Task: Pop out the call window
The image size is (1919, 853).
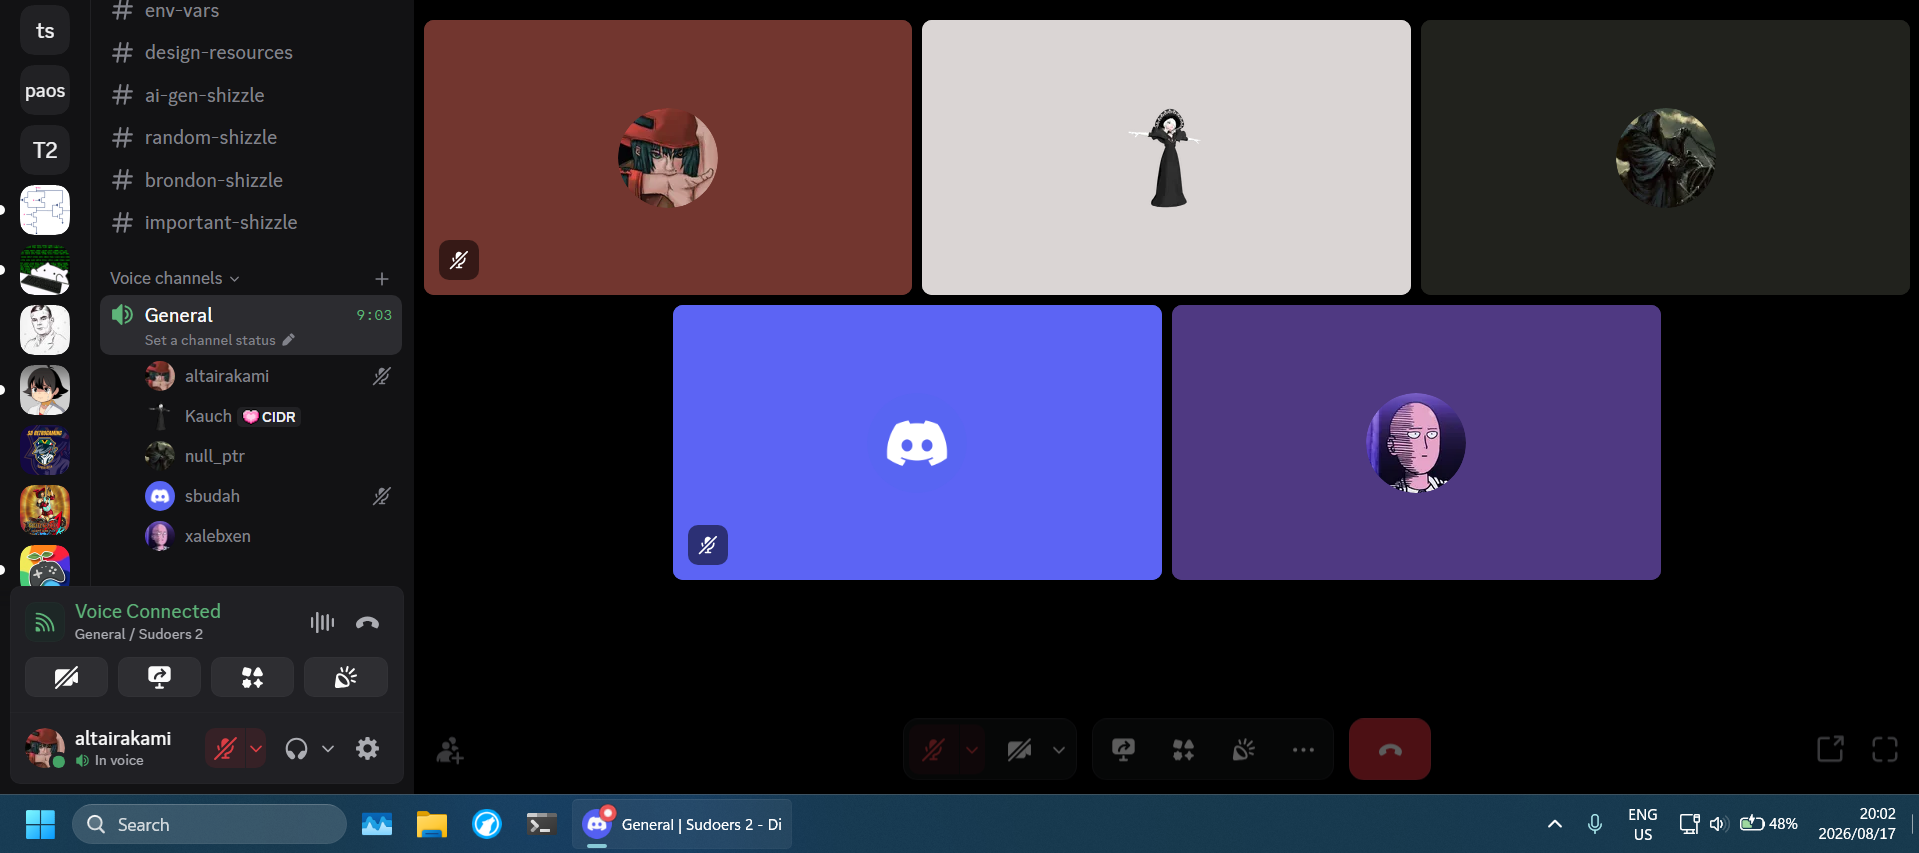Action: pos(1830,749)
